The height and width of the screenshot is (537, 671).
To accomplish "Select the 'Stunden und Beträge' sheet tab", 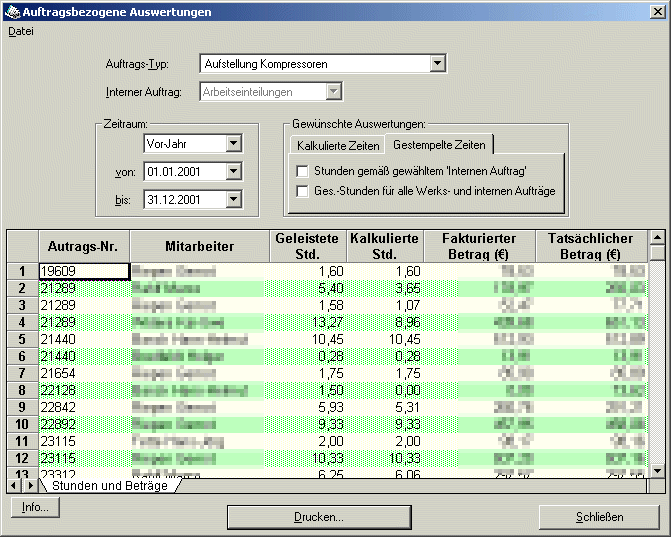I will (x=109, y=486).
